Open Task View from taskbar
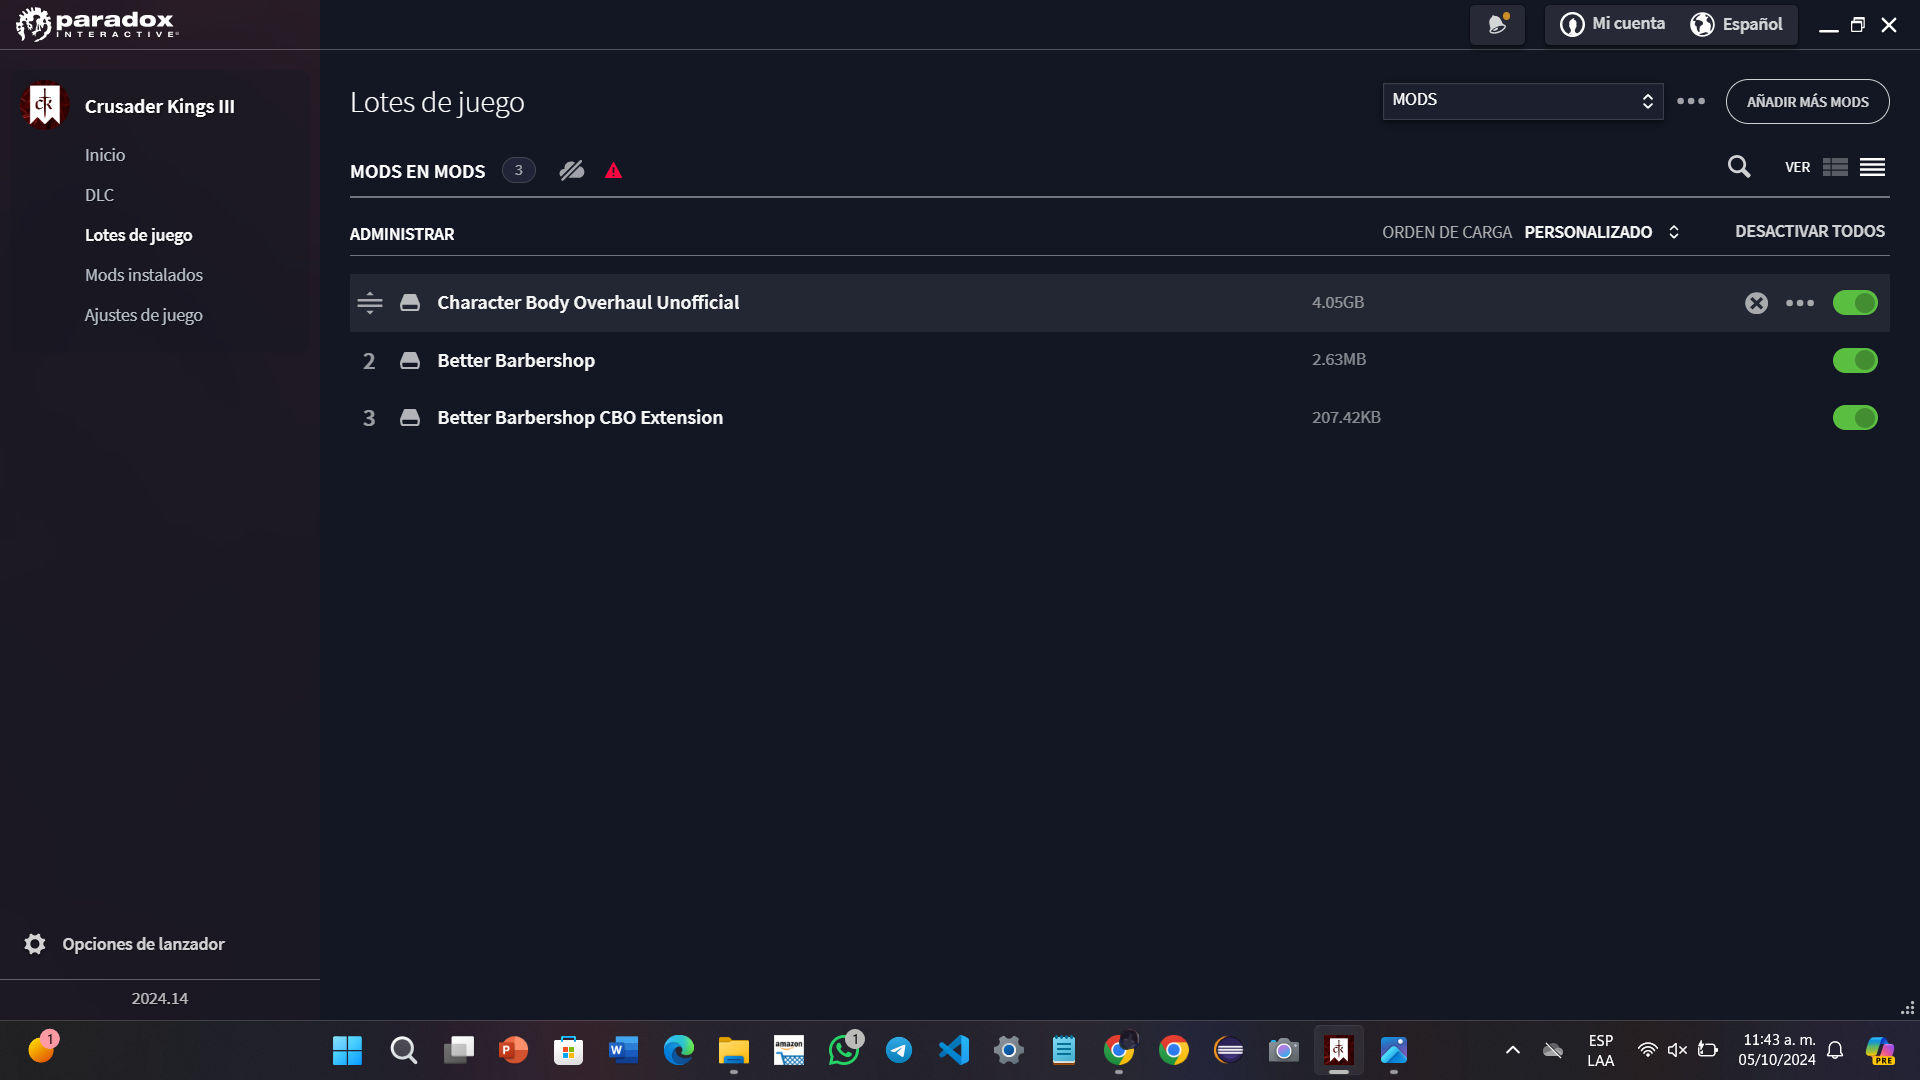Image resolution: width=1920 pixels, height=1080 pixels. 459,1050
